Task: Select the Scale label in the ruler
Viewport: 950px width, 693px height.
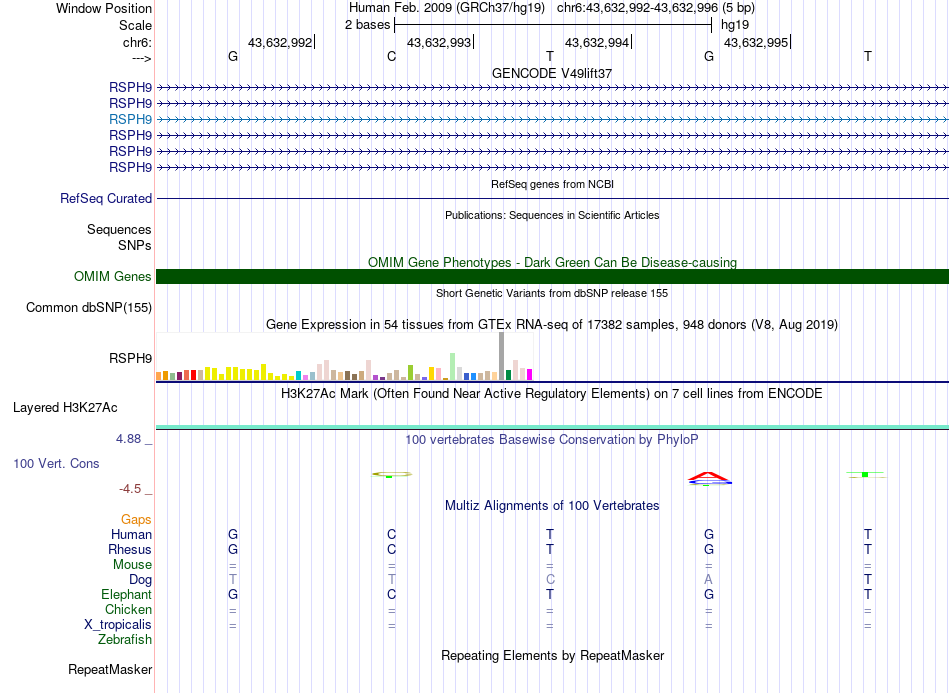Action: tap(135, 25)
